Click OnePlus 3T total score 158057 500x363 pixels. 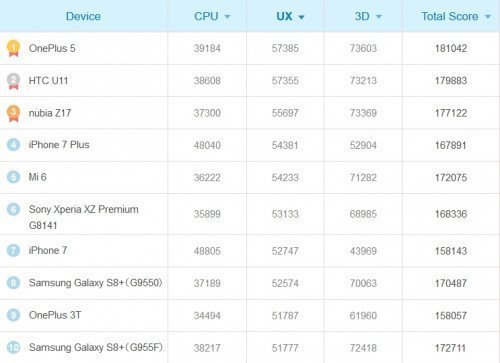[451, 315]
